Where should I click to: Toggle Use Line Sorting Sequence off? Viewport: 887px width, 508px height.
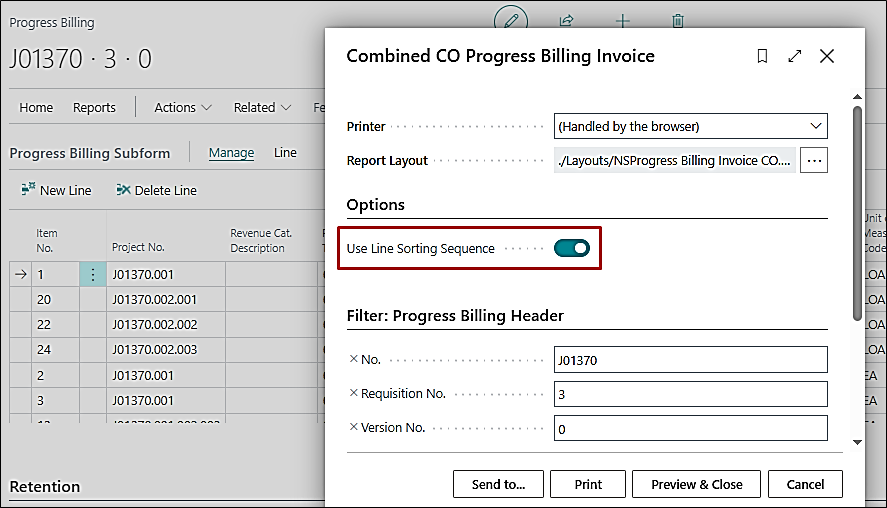[x=572, y=248]
